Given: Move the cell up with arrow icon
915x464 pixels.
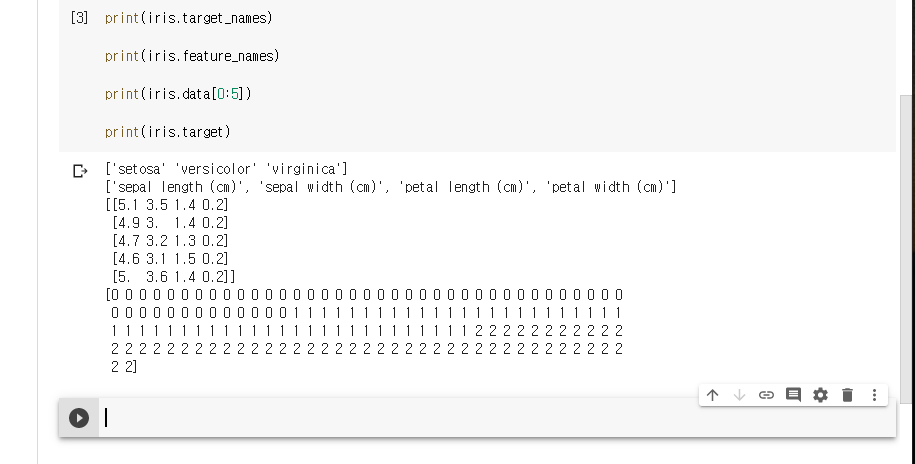Looking at the screenshot, I should click(712, 395).
